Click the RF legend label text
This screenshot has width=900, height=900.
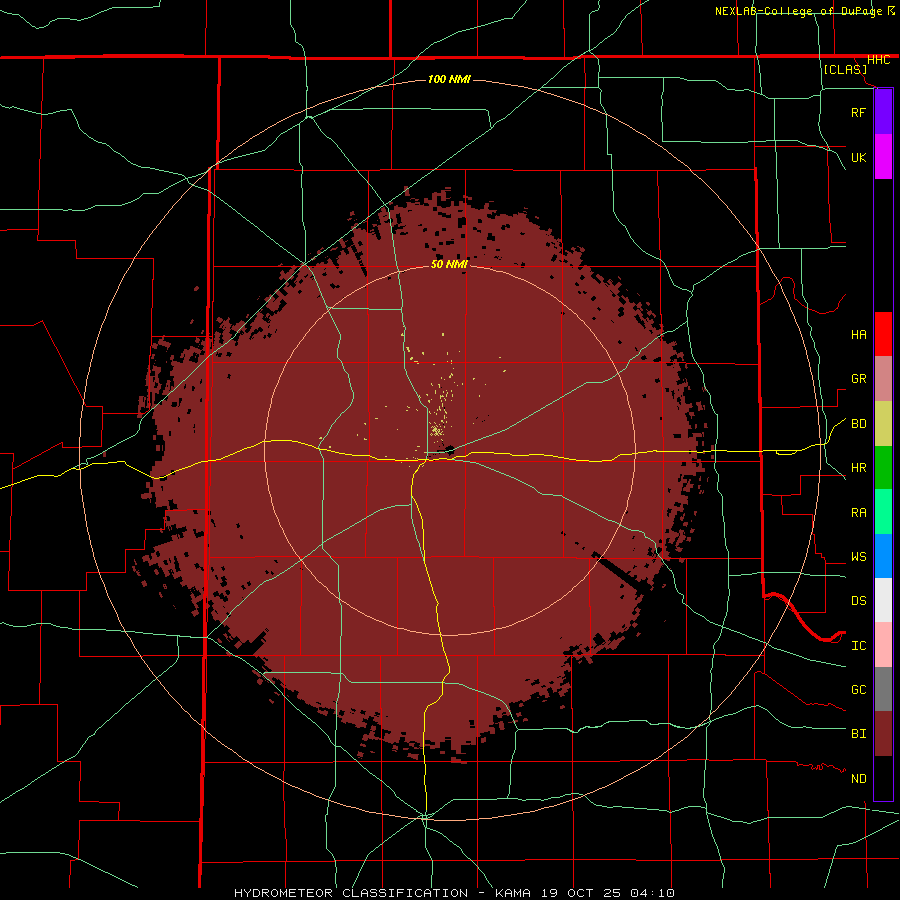tap(858, 113)
